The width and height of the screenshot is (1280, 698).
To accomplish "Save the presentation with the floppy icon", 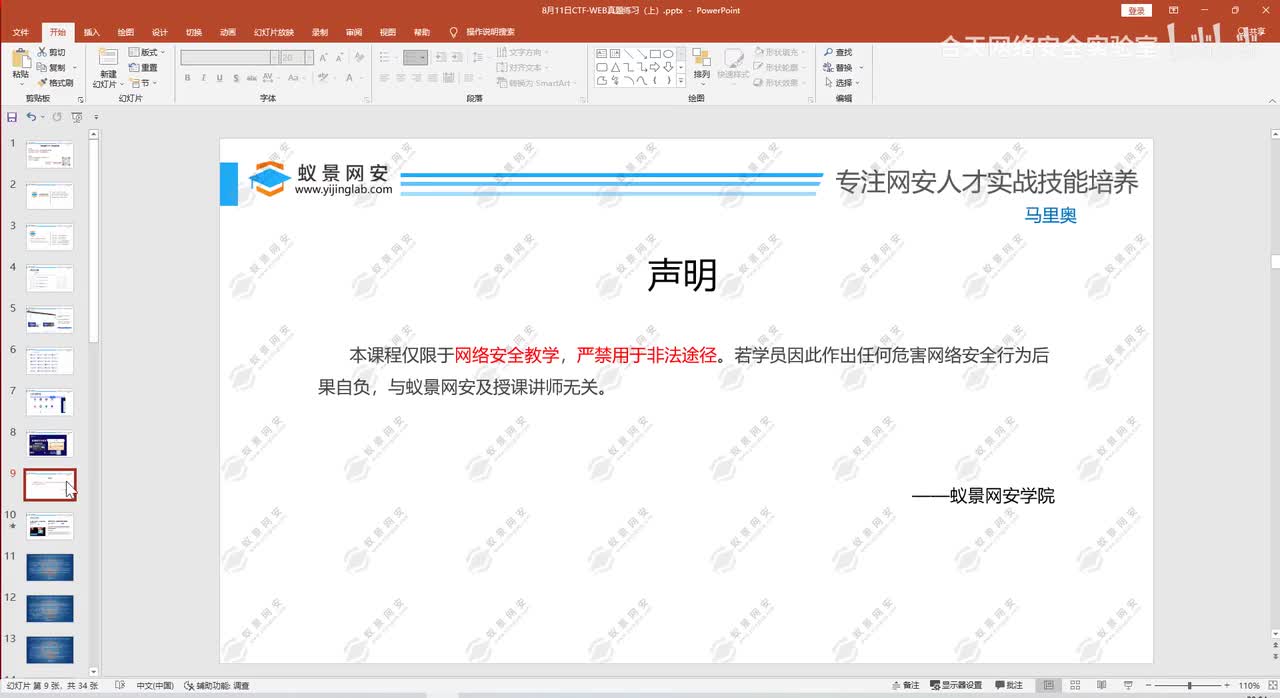I will [12, 117].
